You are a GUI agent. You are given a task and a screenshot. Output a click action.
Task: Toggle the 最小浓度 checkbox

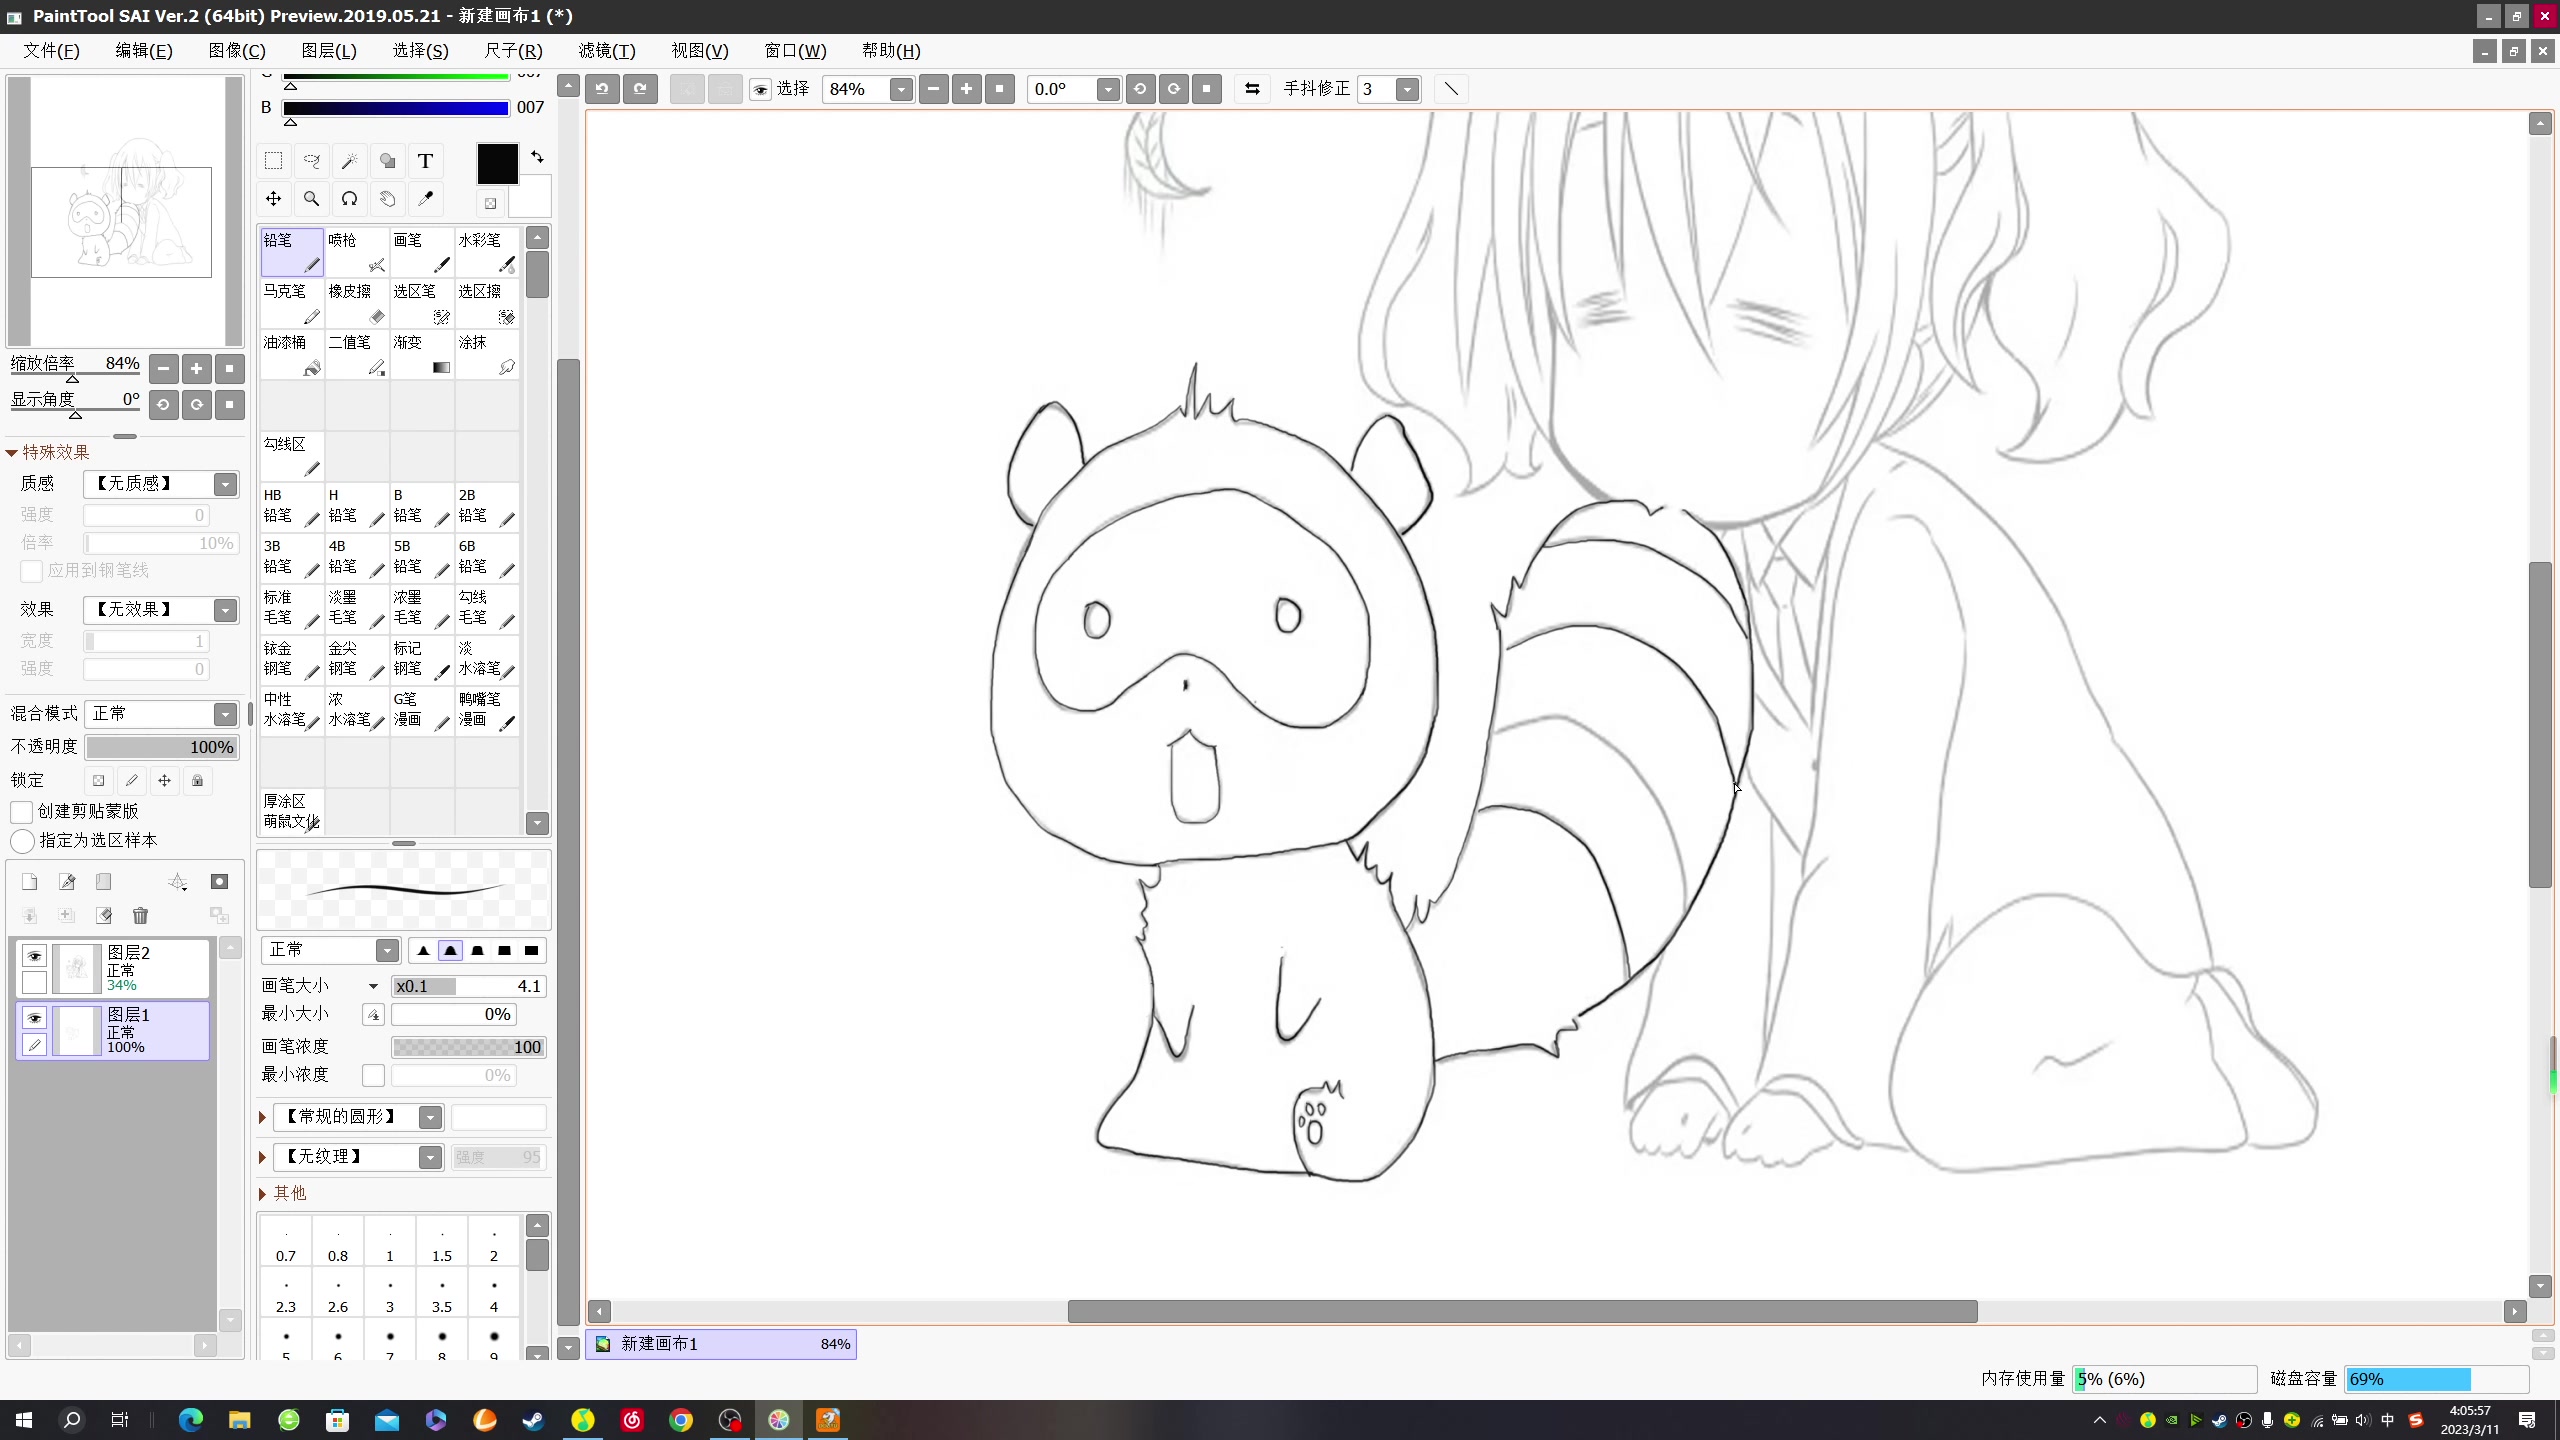point(373,1075)
